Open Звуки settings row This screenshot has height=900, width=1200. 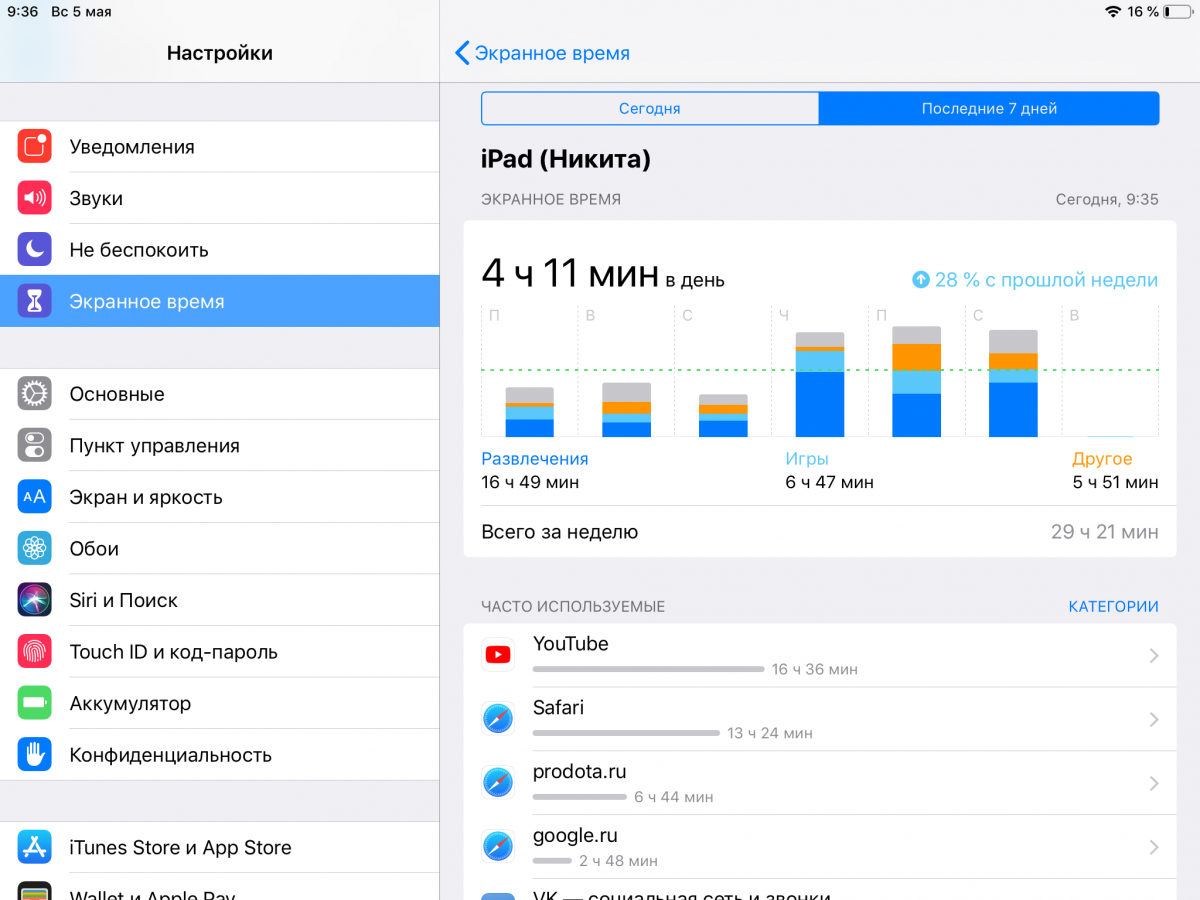click(x=220, y=198)
